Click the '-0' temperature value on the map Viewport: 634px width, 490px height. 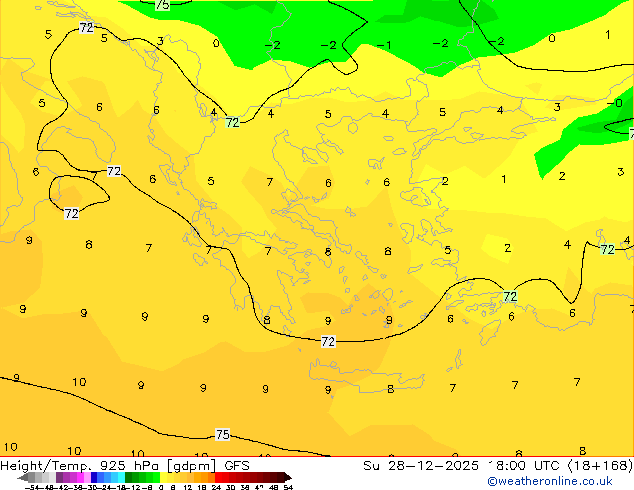pyautogui.click(x=615, y=103)
